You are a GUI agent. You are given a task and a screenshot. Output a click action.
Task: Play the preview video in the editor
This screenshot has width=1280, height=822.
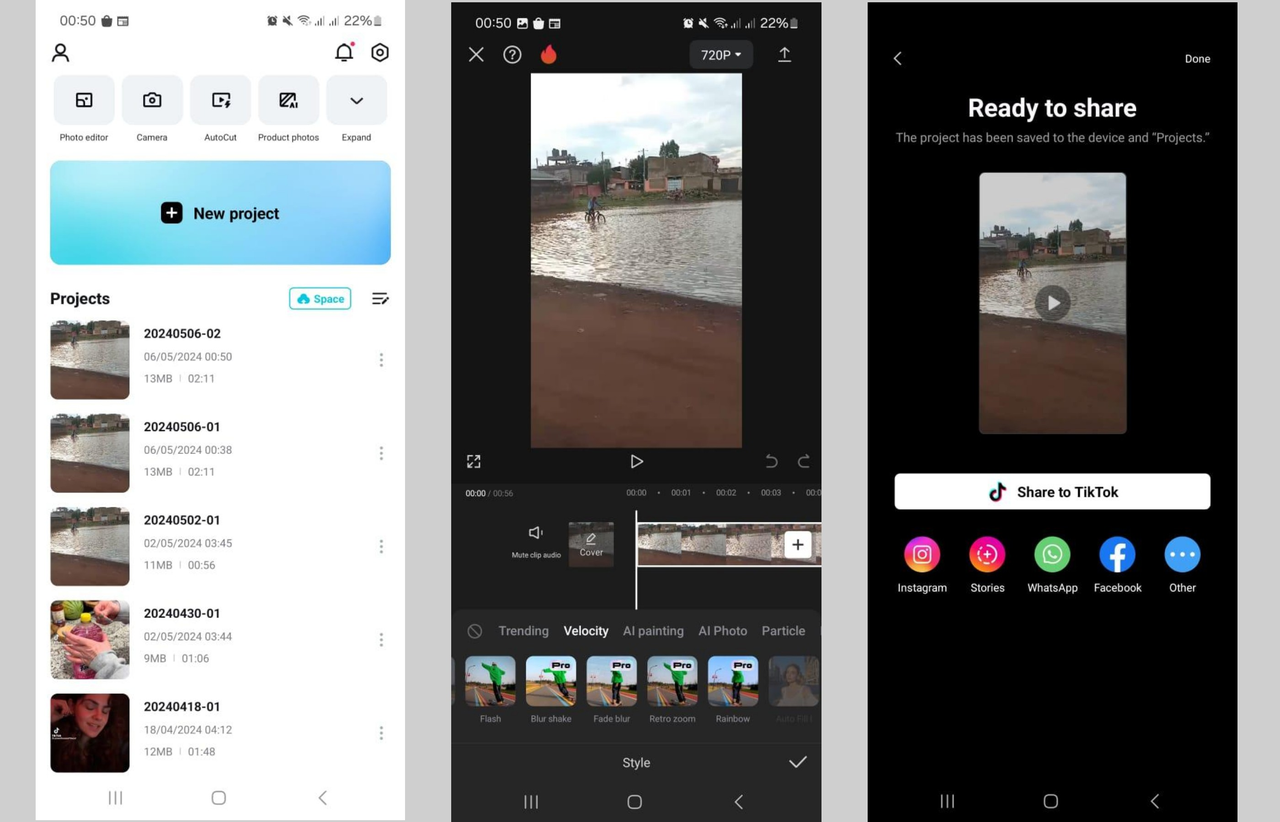pos(636,461)
